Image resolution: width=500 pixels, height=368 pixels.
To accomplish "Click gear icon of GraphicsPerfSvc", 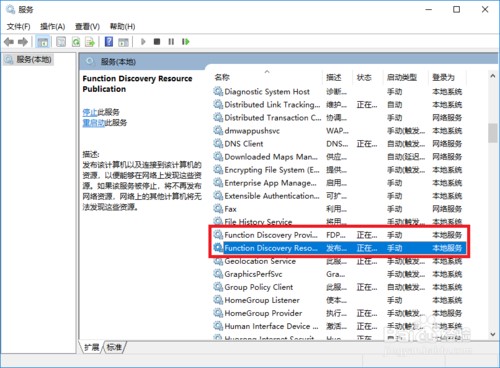I will pyautogui.click(x=218, y=274).
